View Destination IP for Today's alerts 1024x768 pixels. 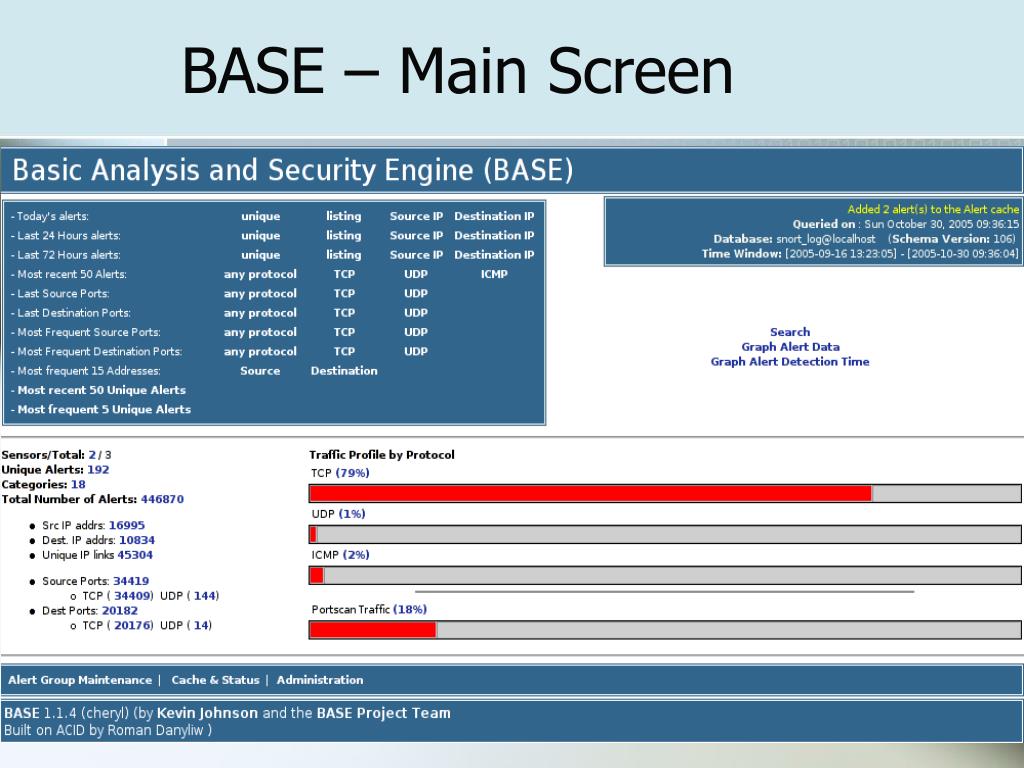click(x=494, y=216)
